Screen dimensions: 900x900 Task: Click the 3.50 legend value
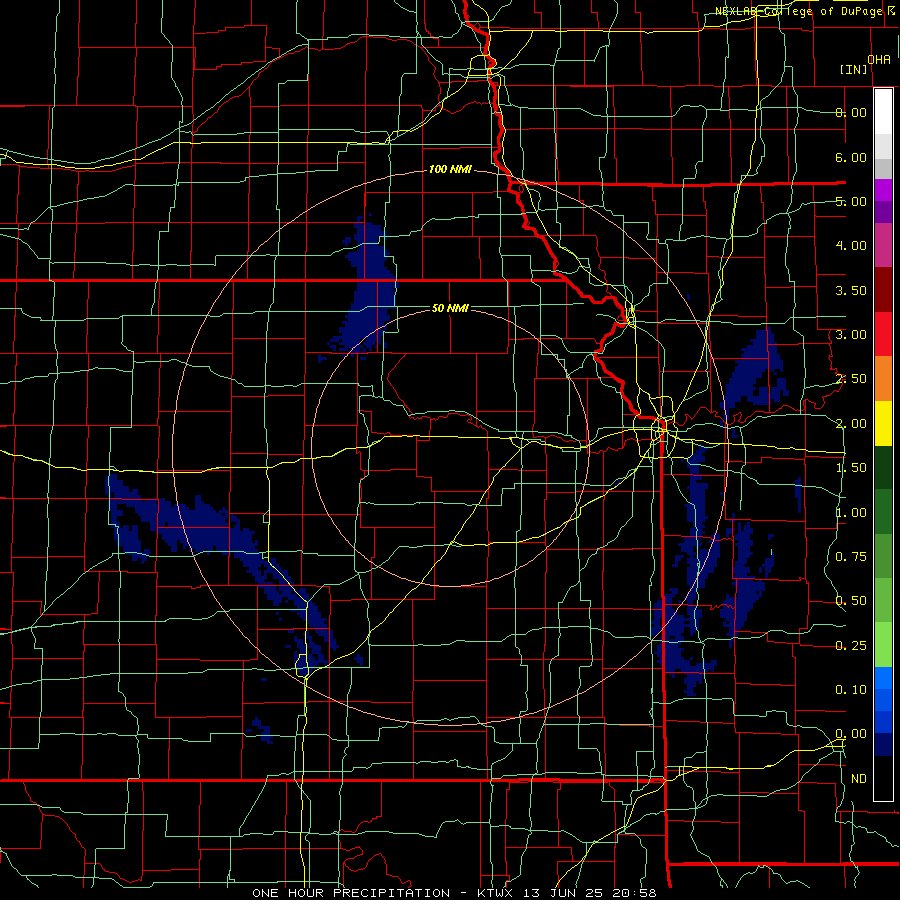(851, 290)
